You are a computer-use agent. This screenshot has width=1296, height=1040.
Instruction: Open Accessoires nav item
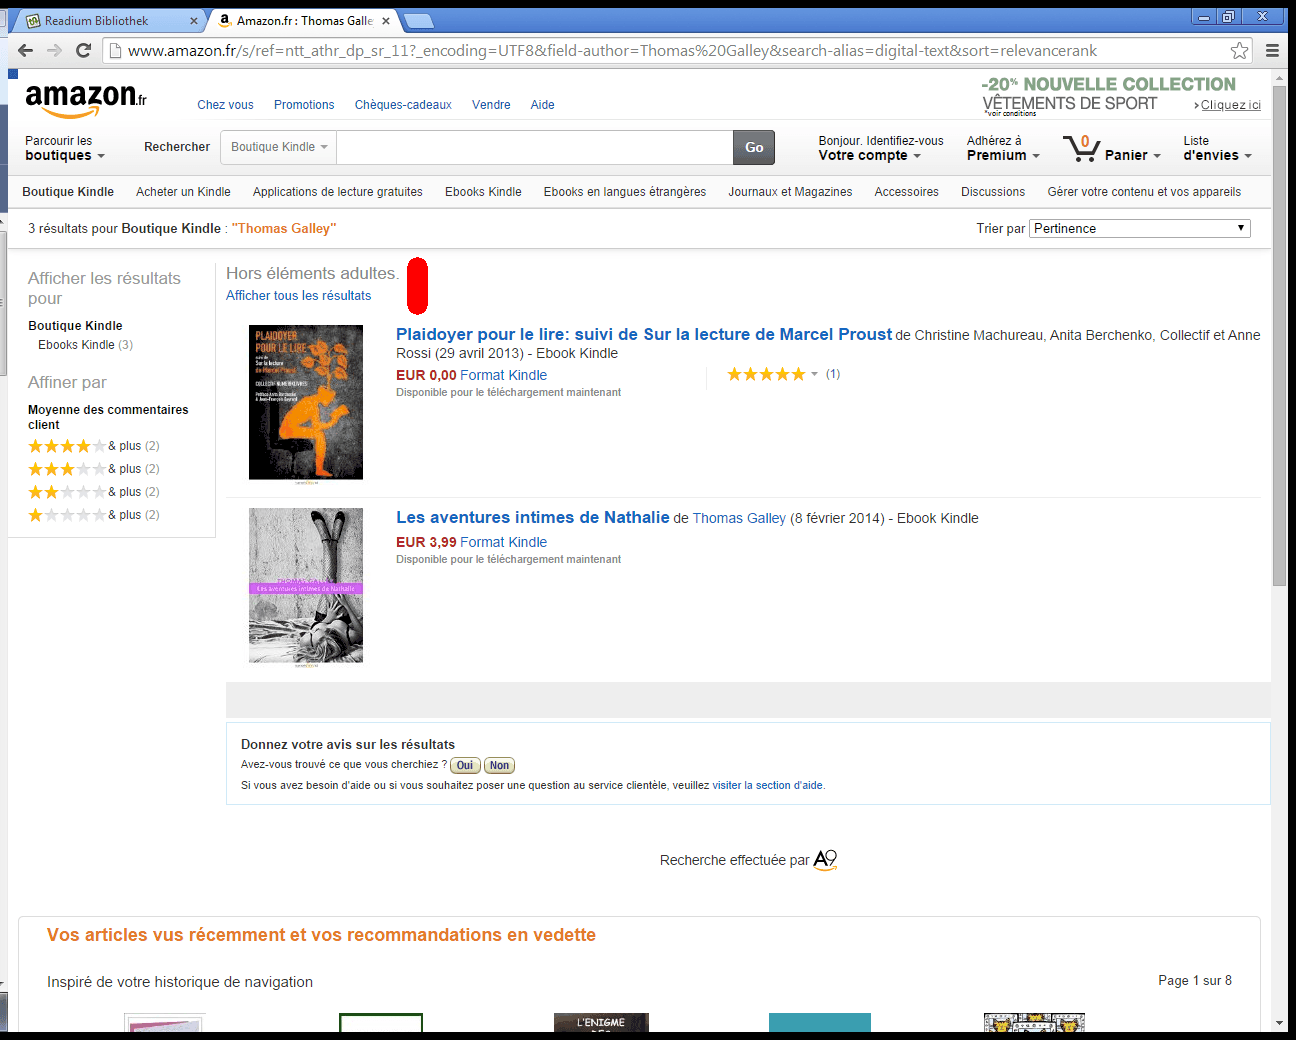907,192
